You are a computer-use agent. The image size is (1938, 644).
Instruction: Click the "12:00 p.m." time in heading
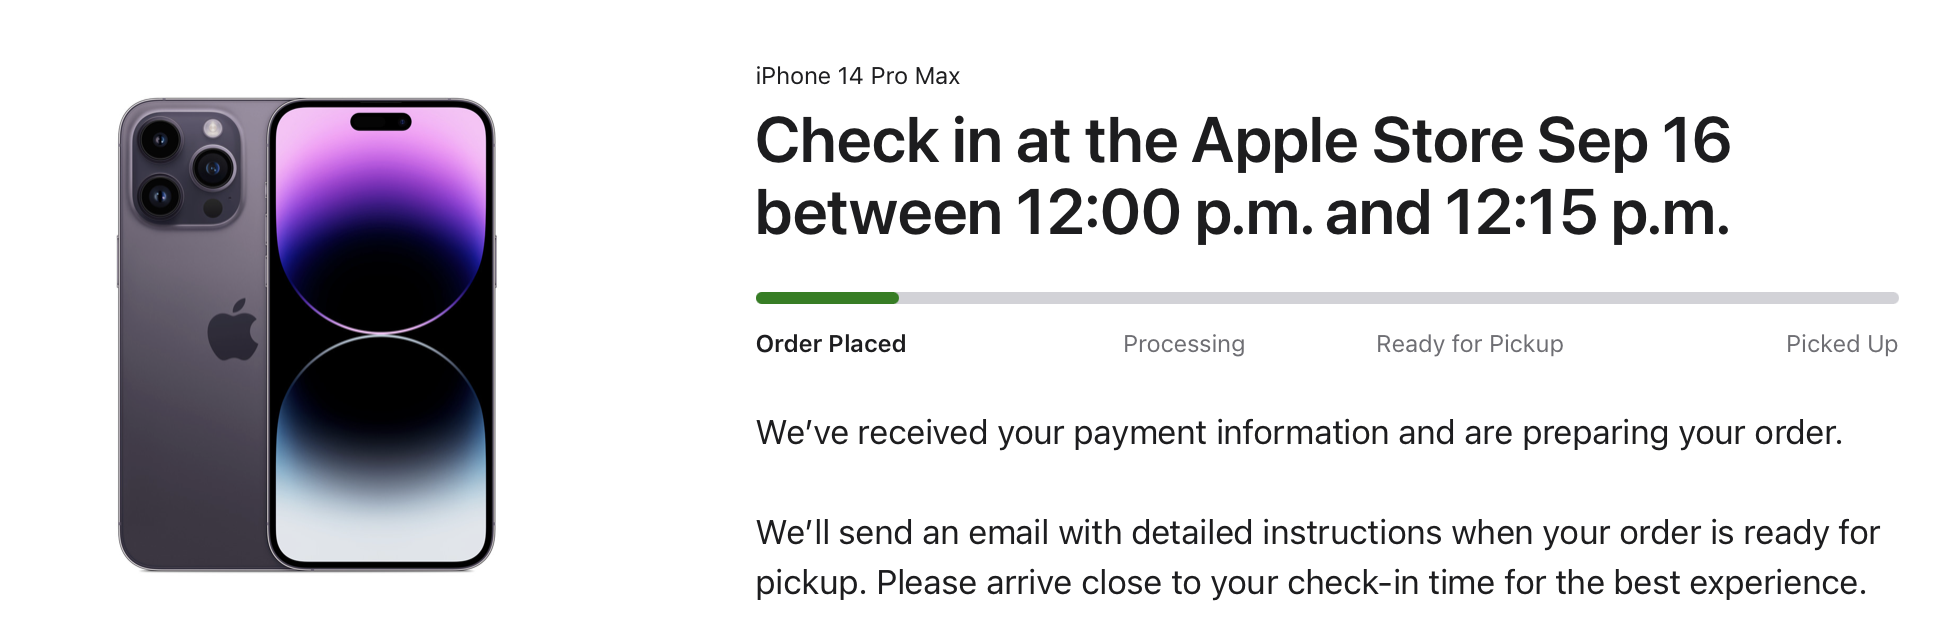coord(1164,213)
